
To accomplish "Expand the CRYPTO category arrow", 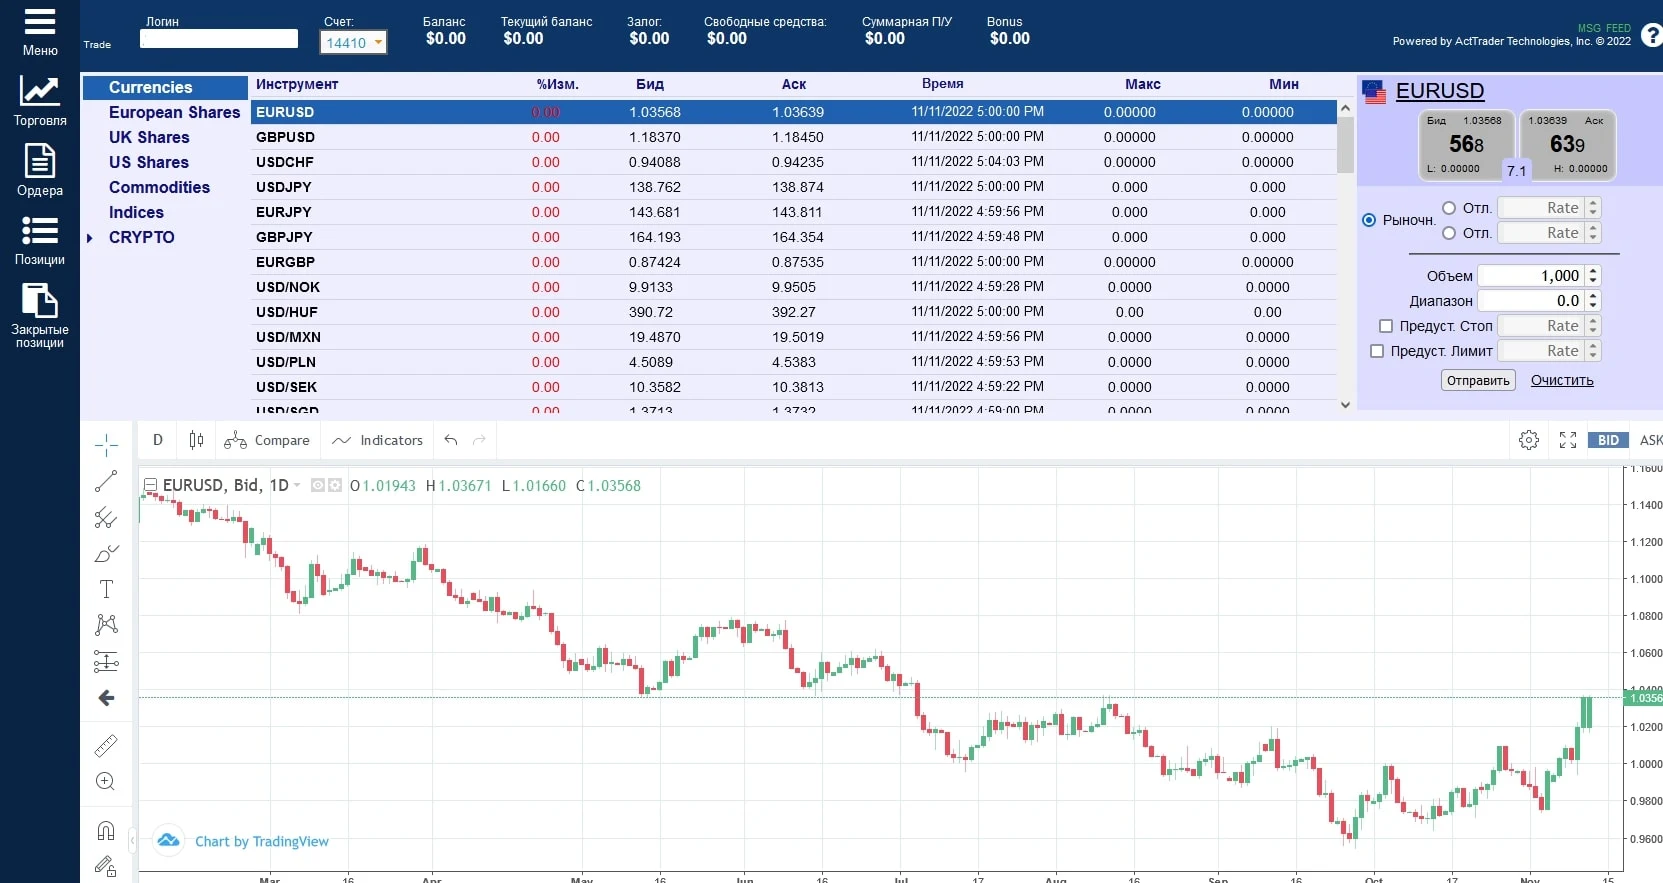I will [90, 238].
